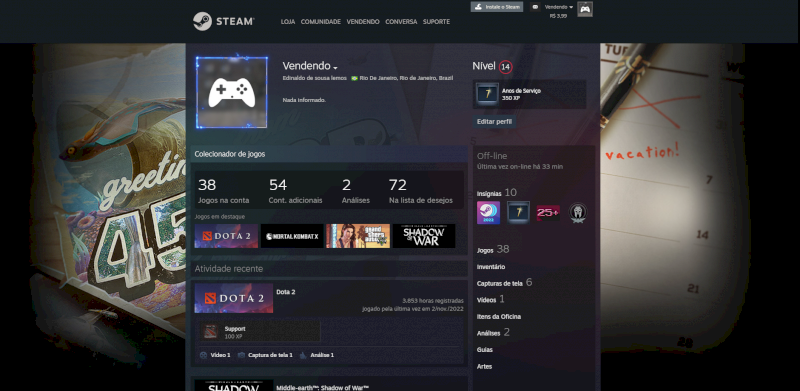Open the Inventário sidebar link
Screen dimensions: 800x391
491,267
